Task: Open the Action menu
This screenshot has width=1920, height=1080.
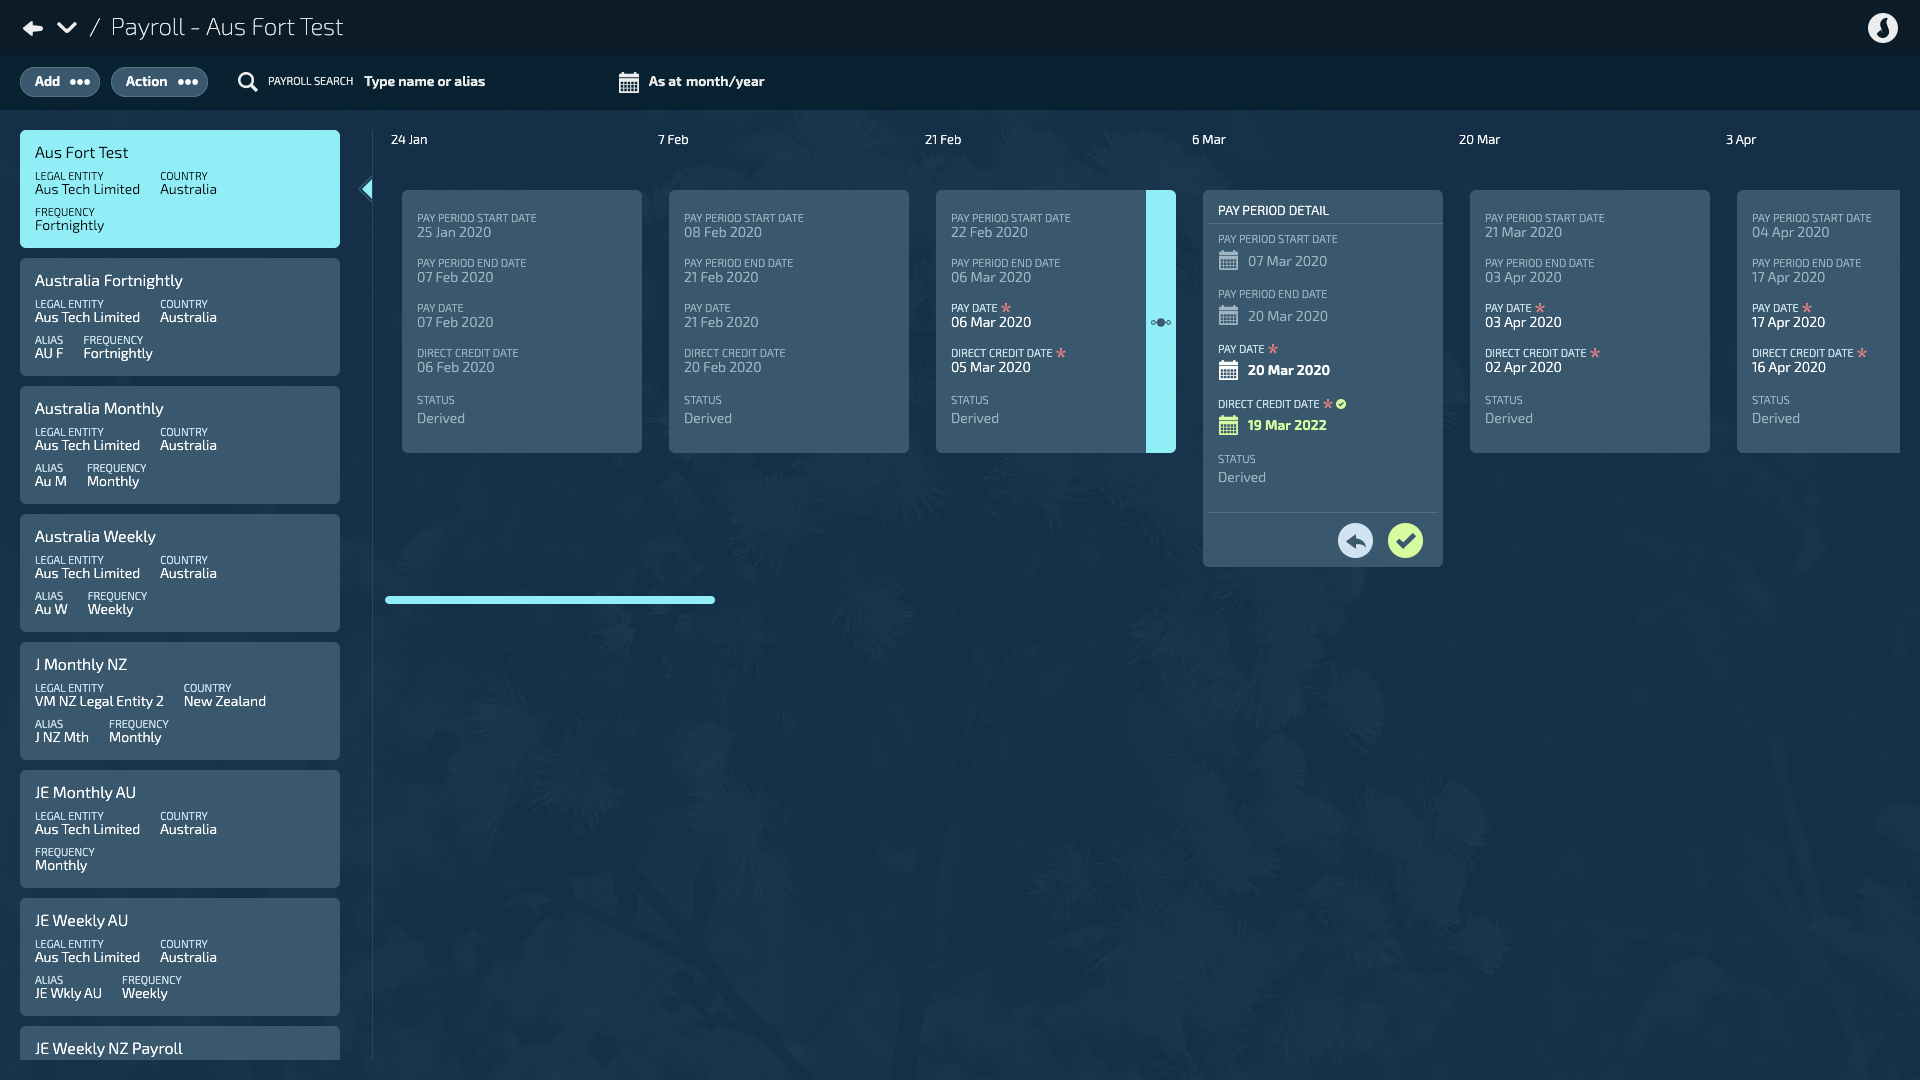Action: tap(160, 82)
